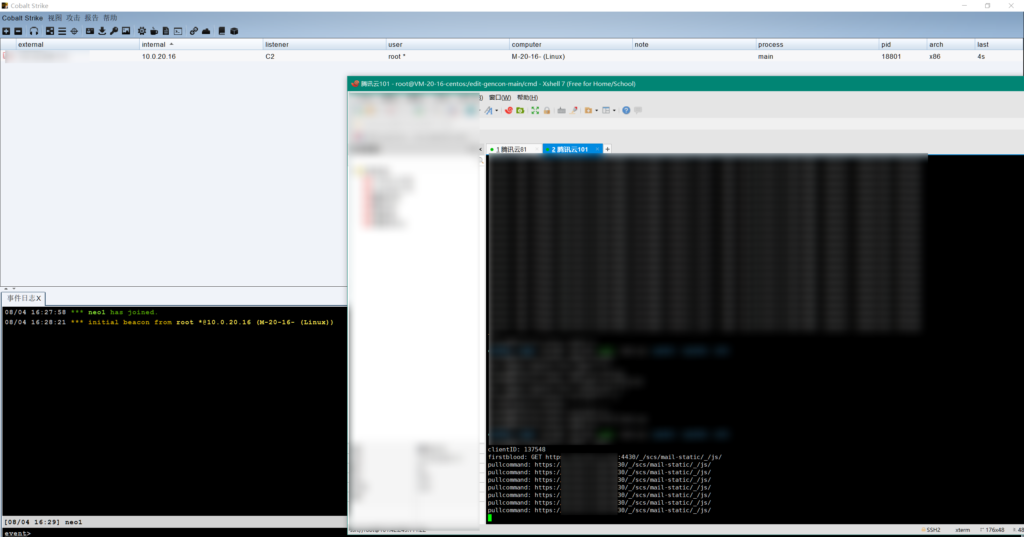
Task: Sort by the external column header
Action: click(x=78, y=44)
